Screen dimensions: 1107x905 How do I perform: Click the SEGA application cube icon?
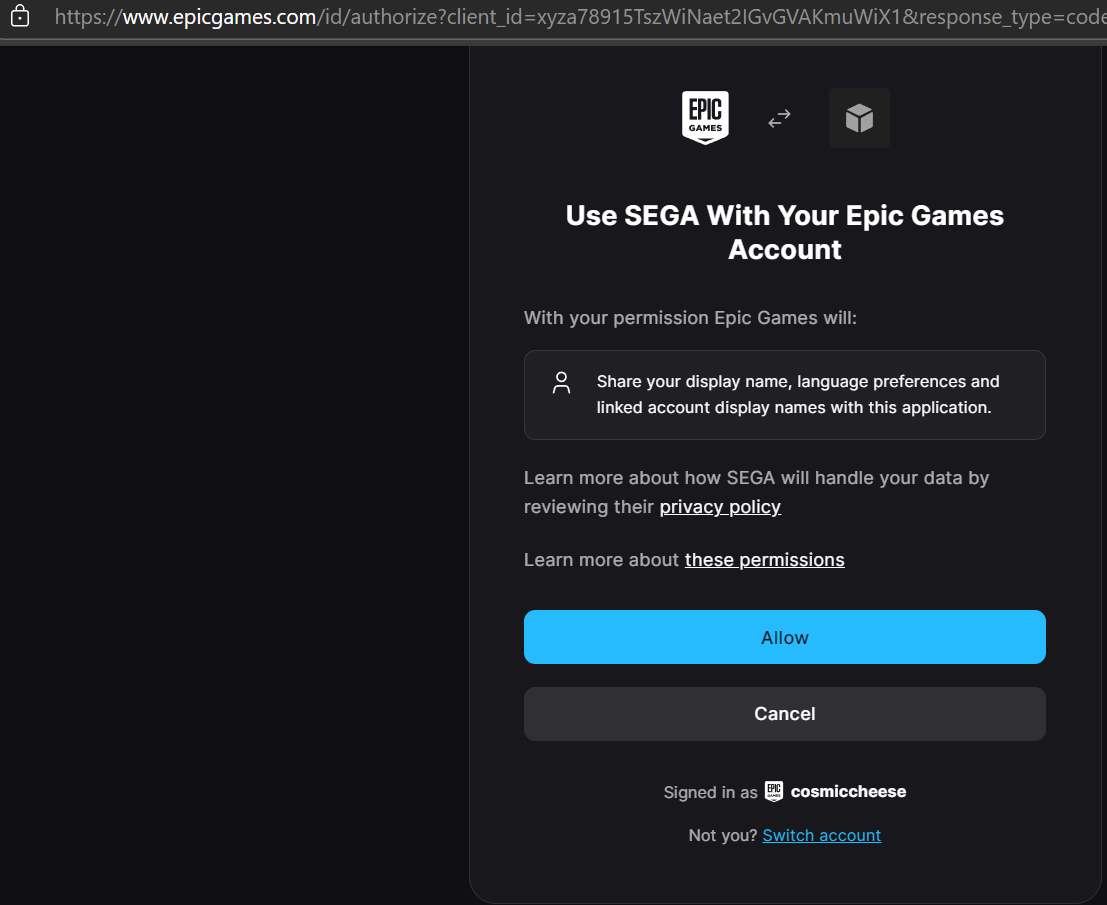tap(859, 118)
